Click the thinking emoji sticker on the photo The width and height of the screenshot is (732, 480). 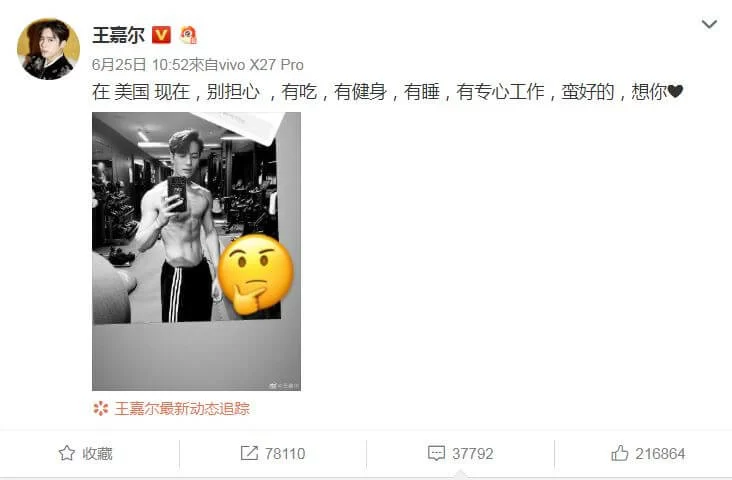pyautogui.click(x=255, y=274)
